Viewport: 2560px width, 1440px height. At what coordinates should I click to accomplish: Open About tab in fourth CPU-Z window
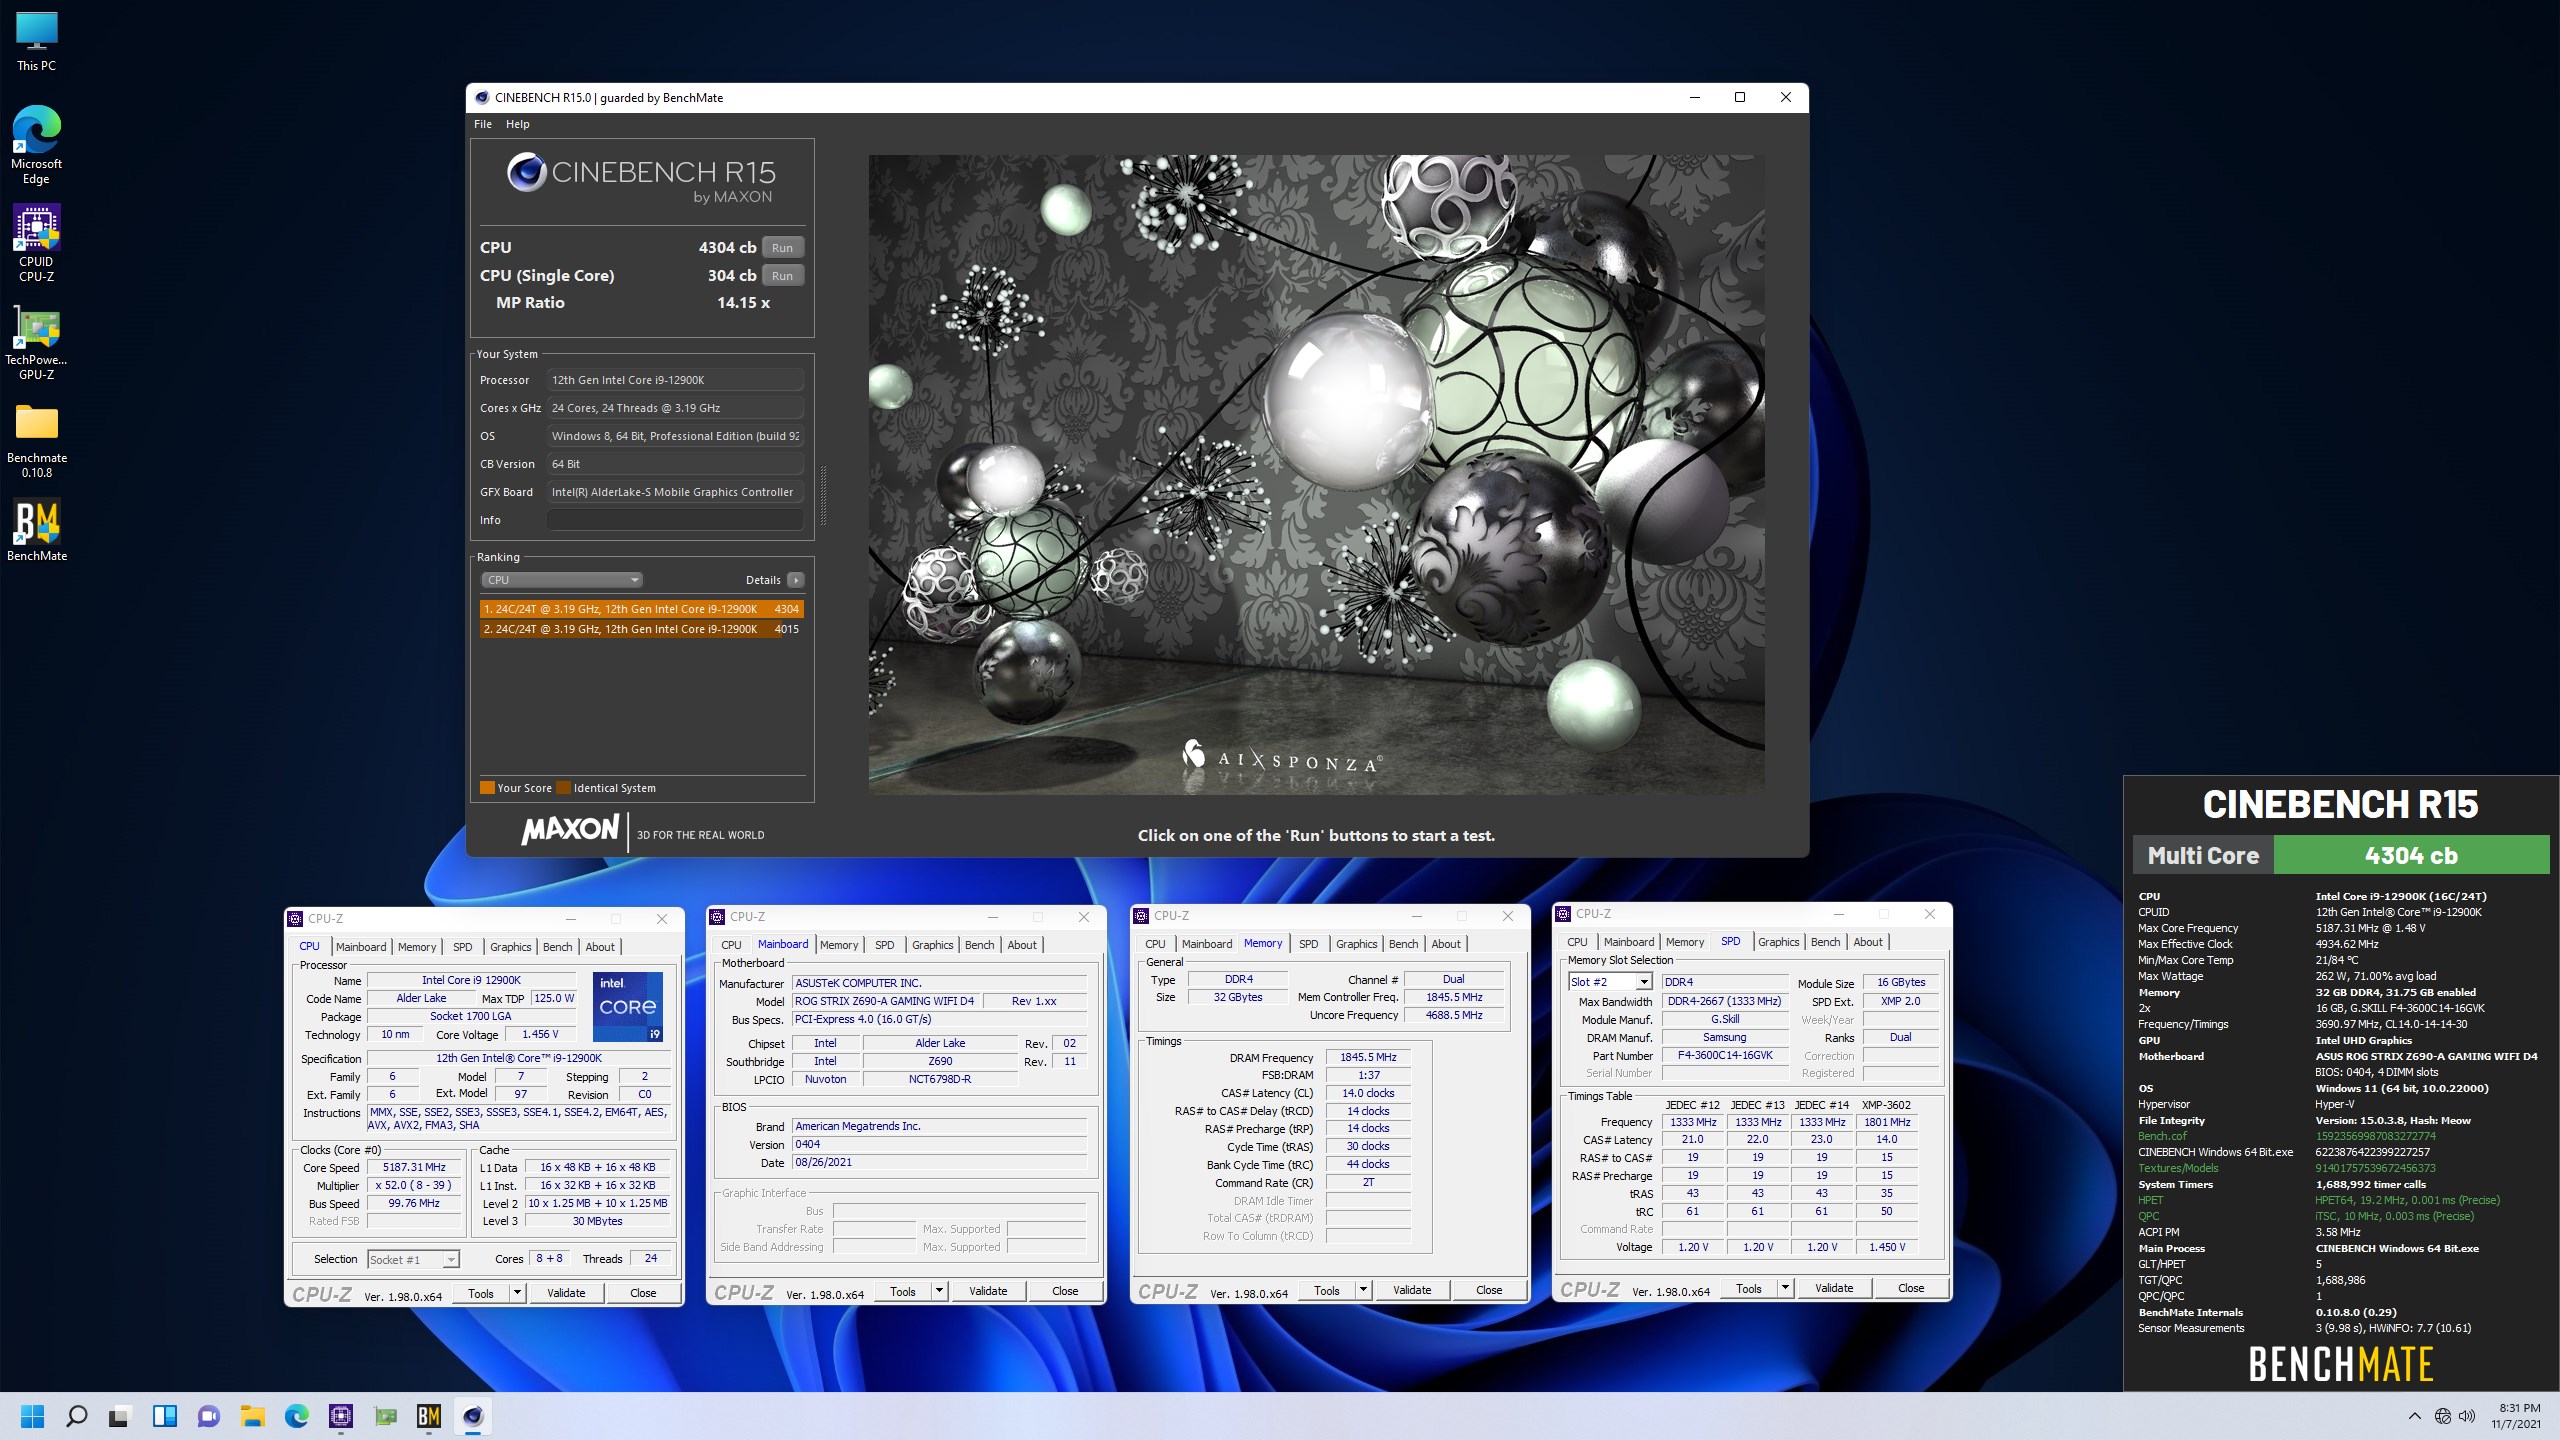click(1868, 942)
